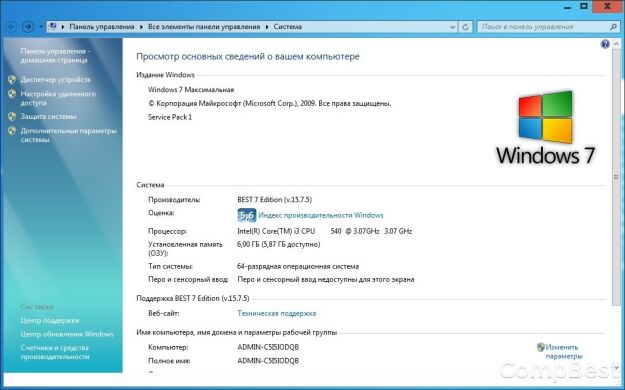
Task: Minimize the window
Action: 568,7
